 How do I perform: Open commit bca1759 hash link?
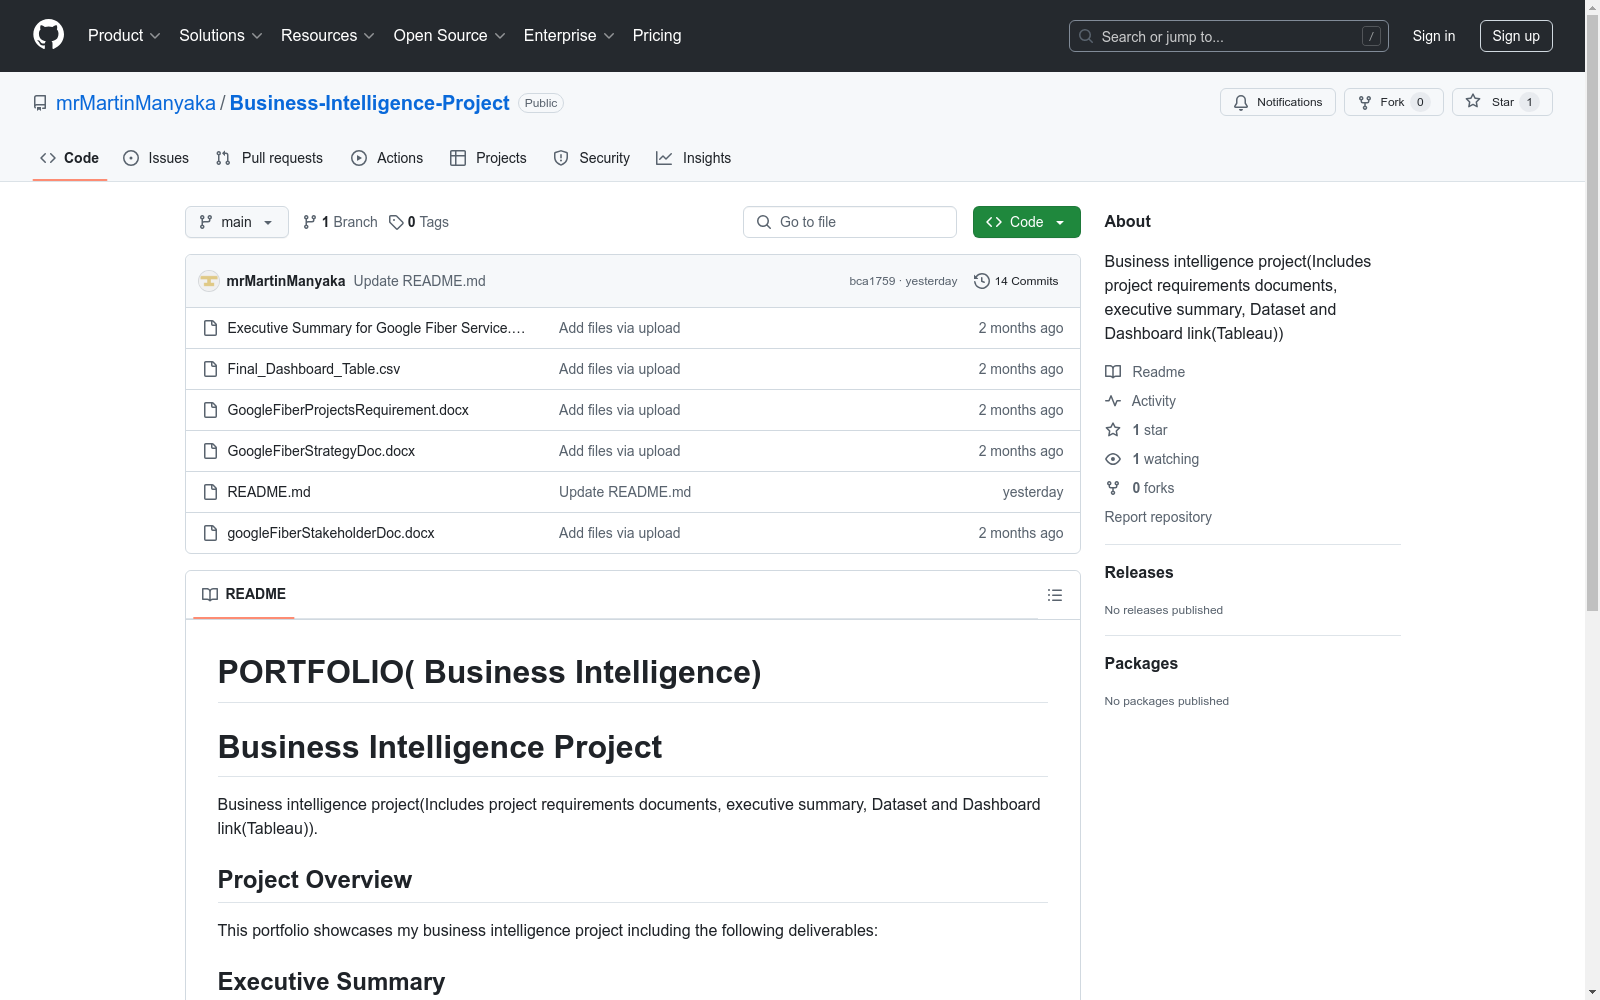[872, 281]
